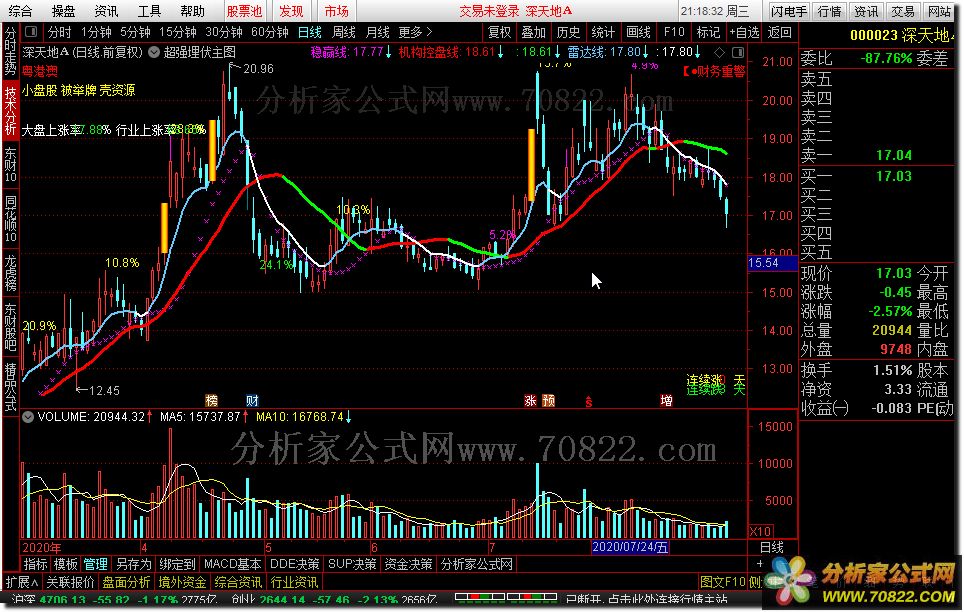
Task: Expand the 更多 period options
Action: [416, 32]
